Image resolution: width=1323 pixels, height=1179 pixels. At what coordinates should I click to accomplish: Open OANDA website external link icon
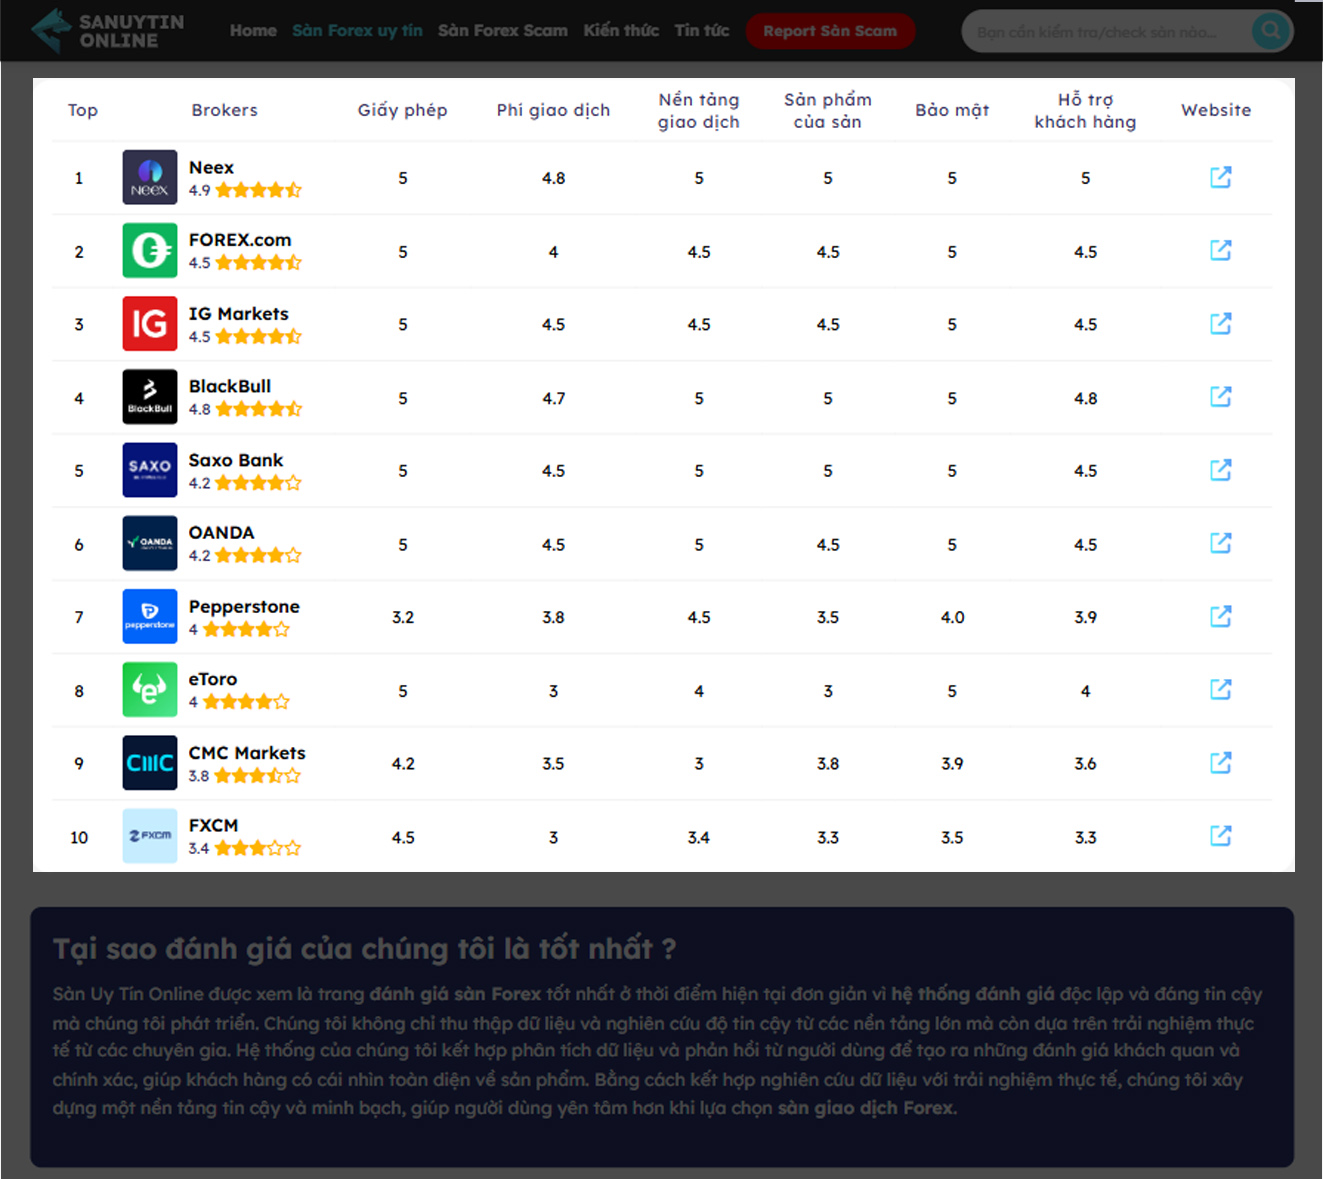[x=1220, y=543]
